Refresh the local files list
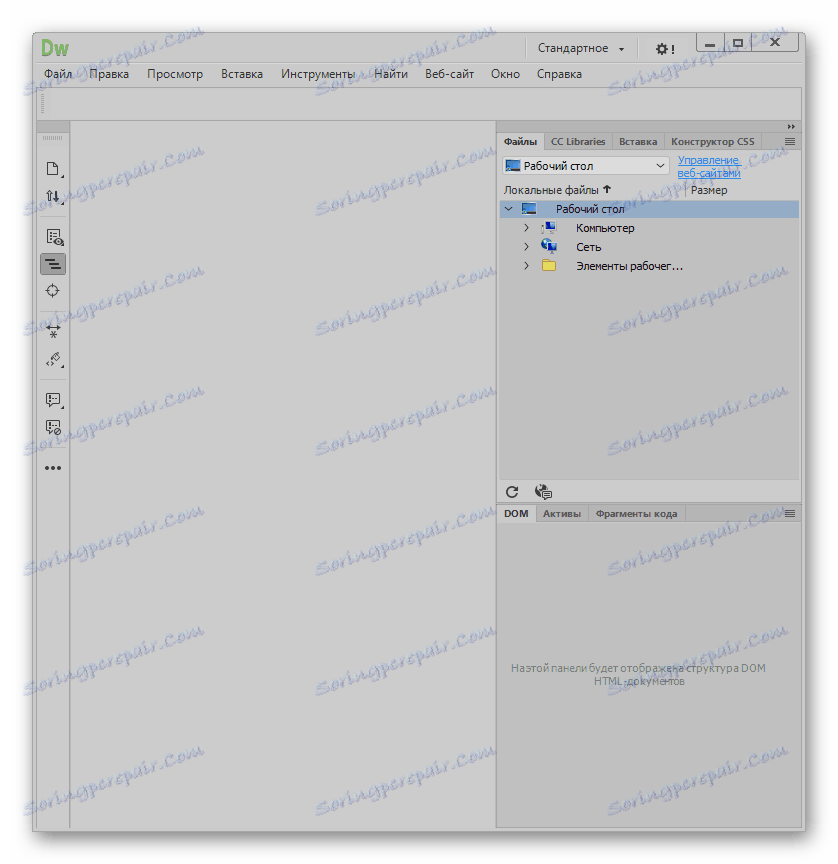838x864 pixels. point(512,491)
